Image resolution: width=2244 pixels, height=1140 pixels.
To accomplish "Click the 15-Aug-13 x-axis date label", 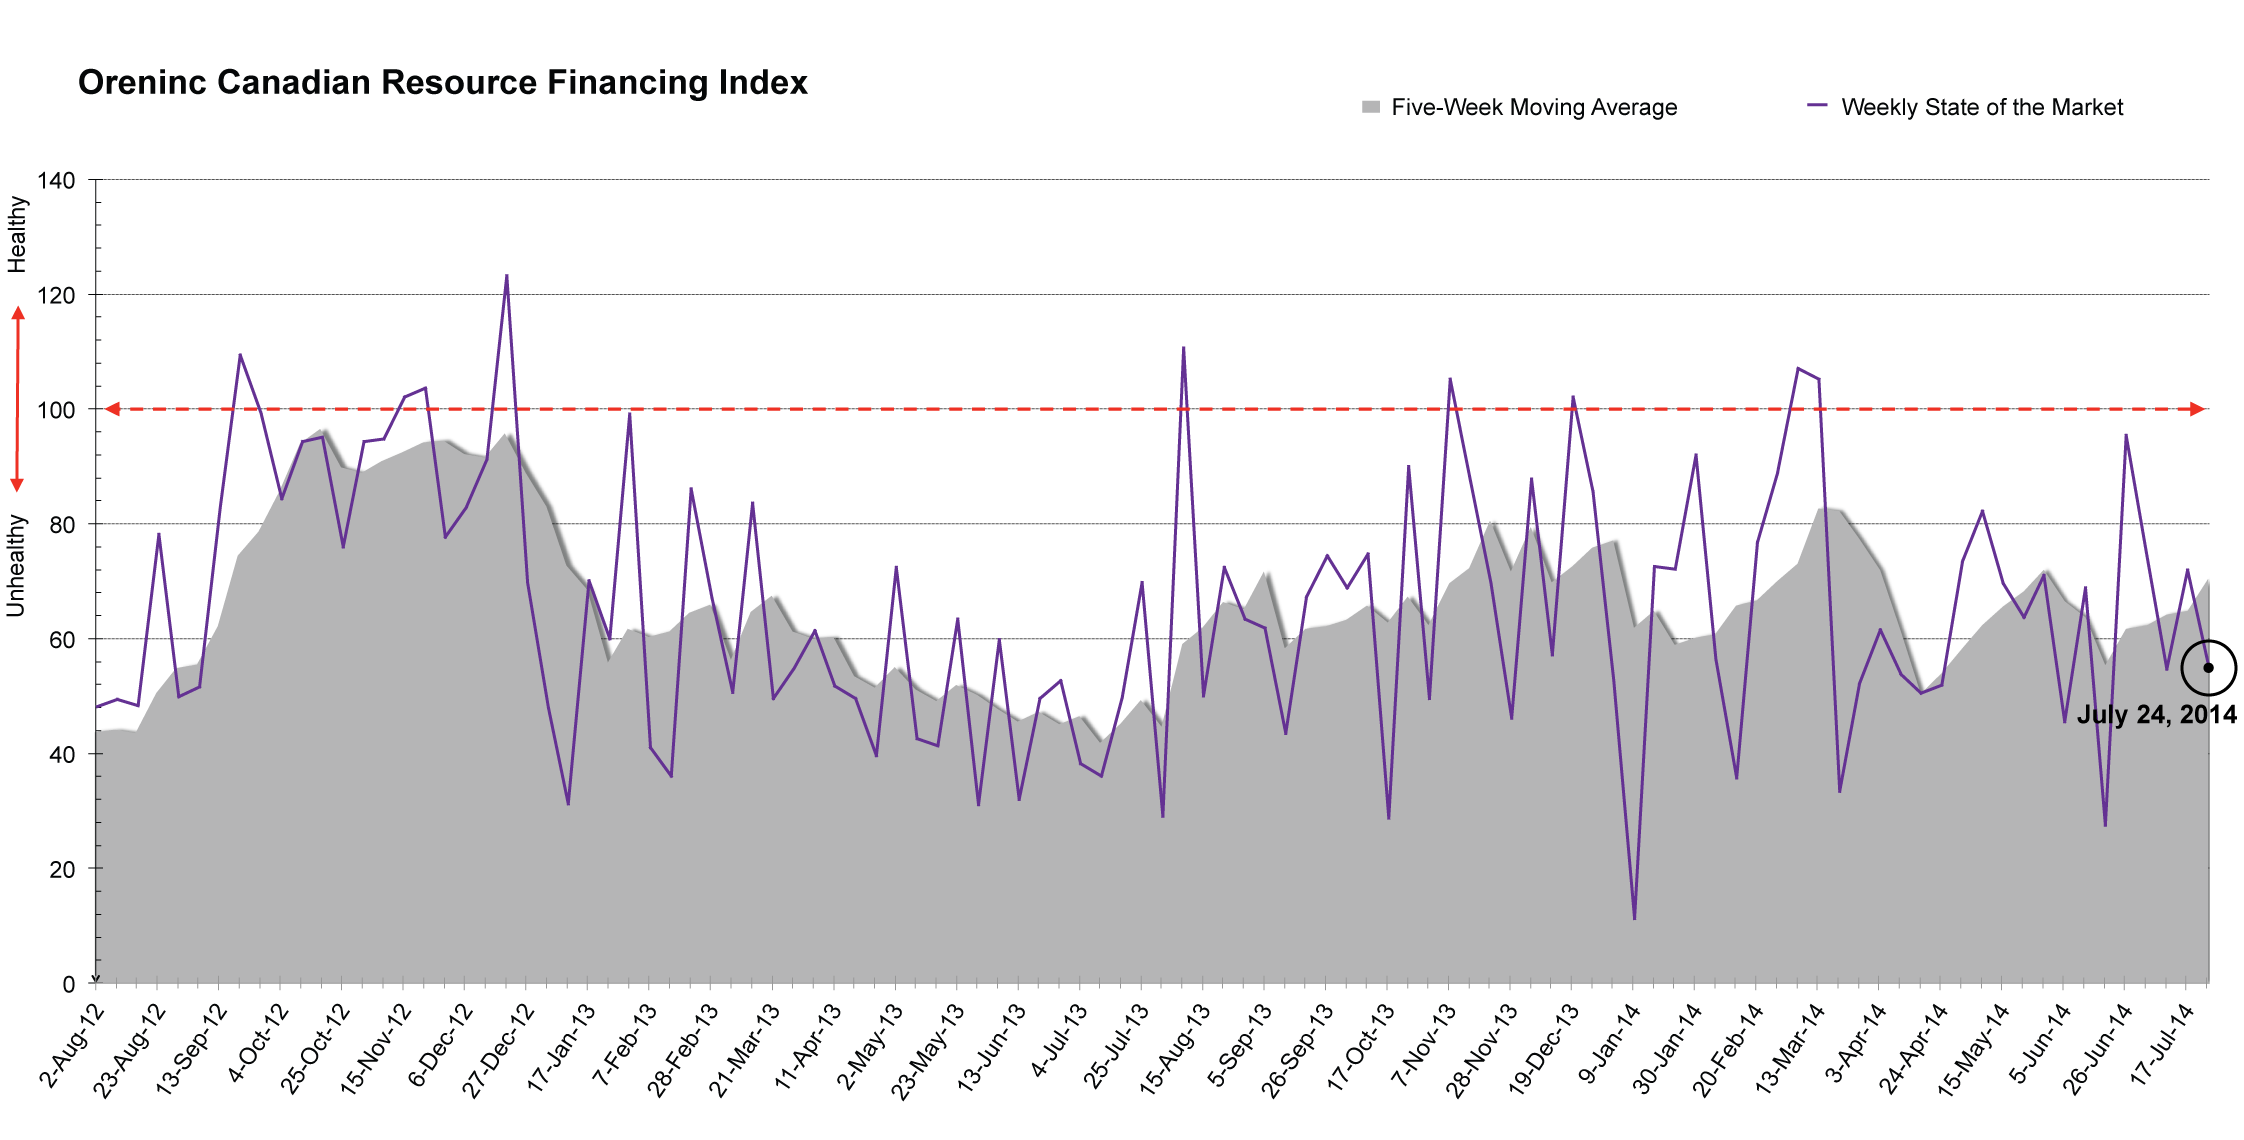I will click(1175, 1049).
